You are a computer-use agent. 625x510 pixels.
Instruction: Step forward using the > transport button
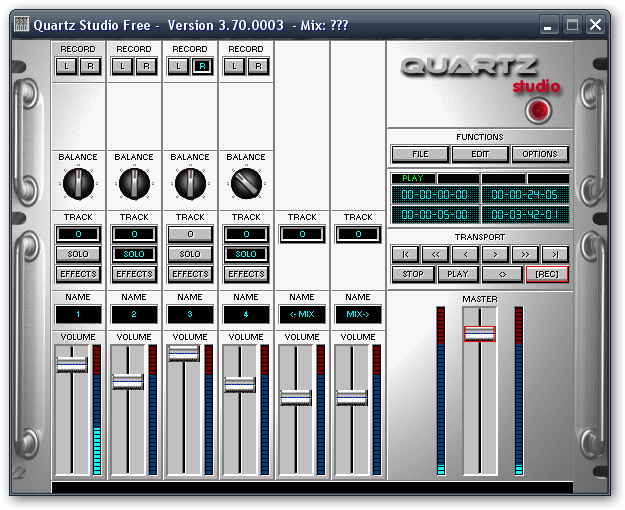click(x=495, y=254)
